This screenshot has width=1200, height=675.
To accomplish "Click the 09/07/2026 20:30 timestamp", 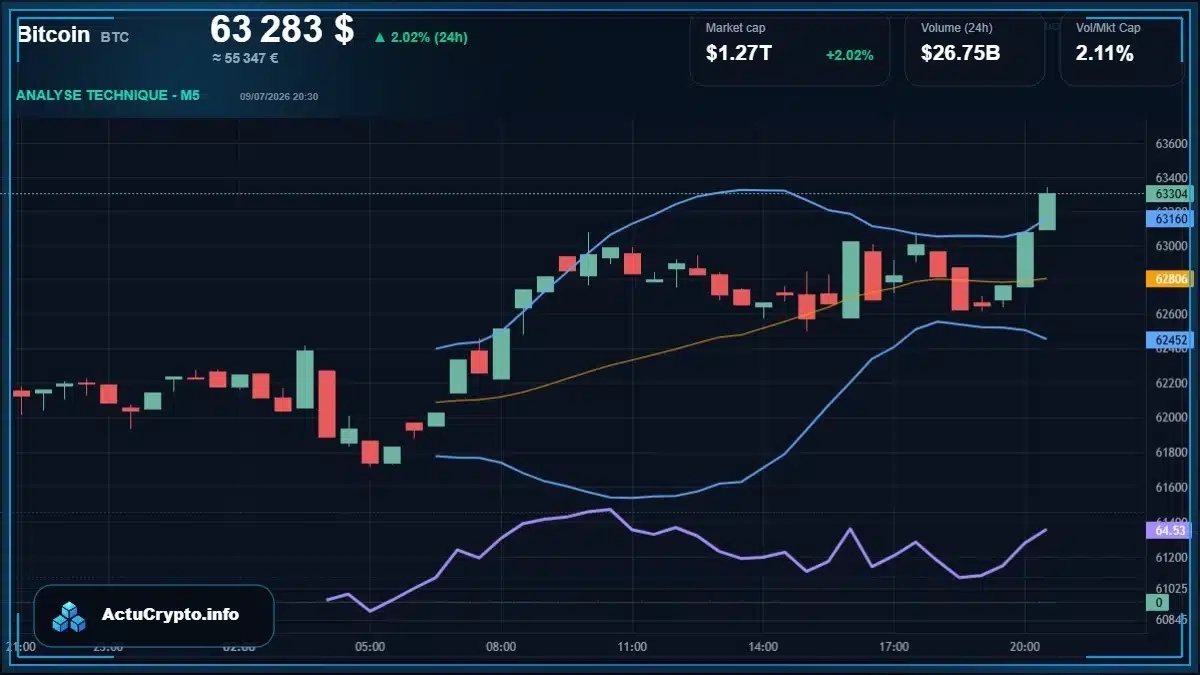I will click(279, 96).
